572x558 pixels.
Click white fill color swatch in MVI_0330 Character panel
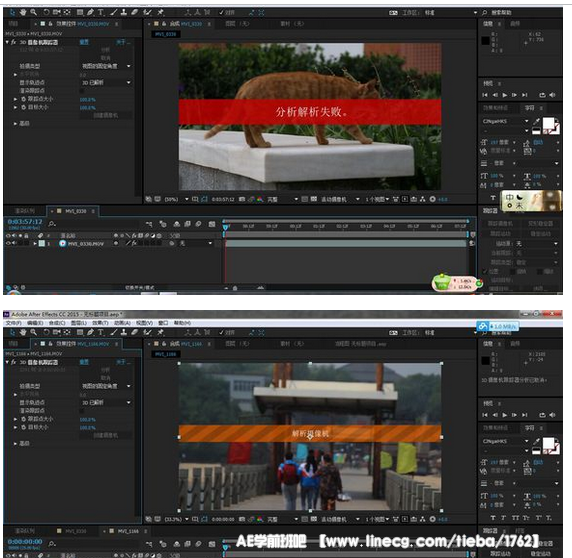(548, 123)
